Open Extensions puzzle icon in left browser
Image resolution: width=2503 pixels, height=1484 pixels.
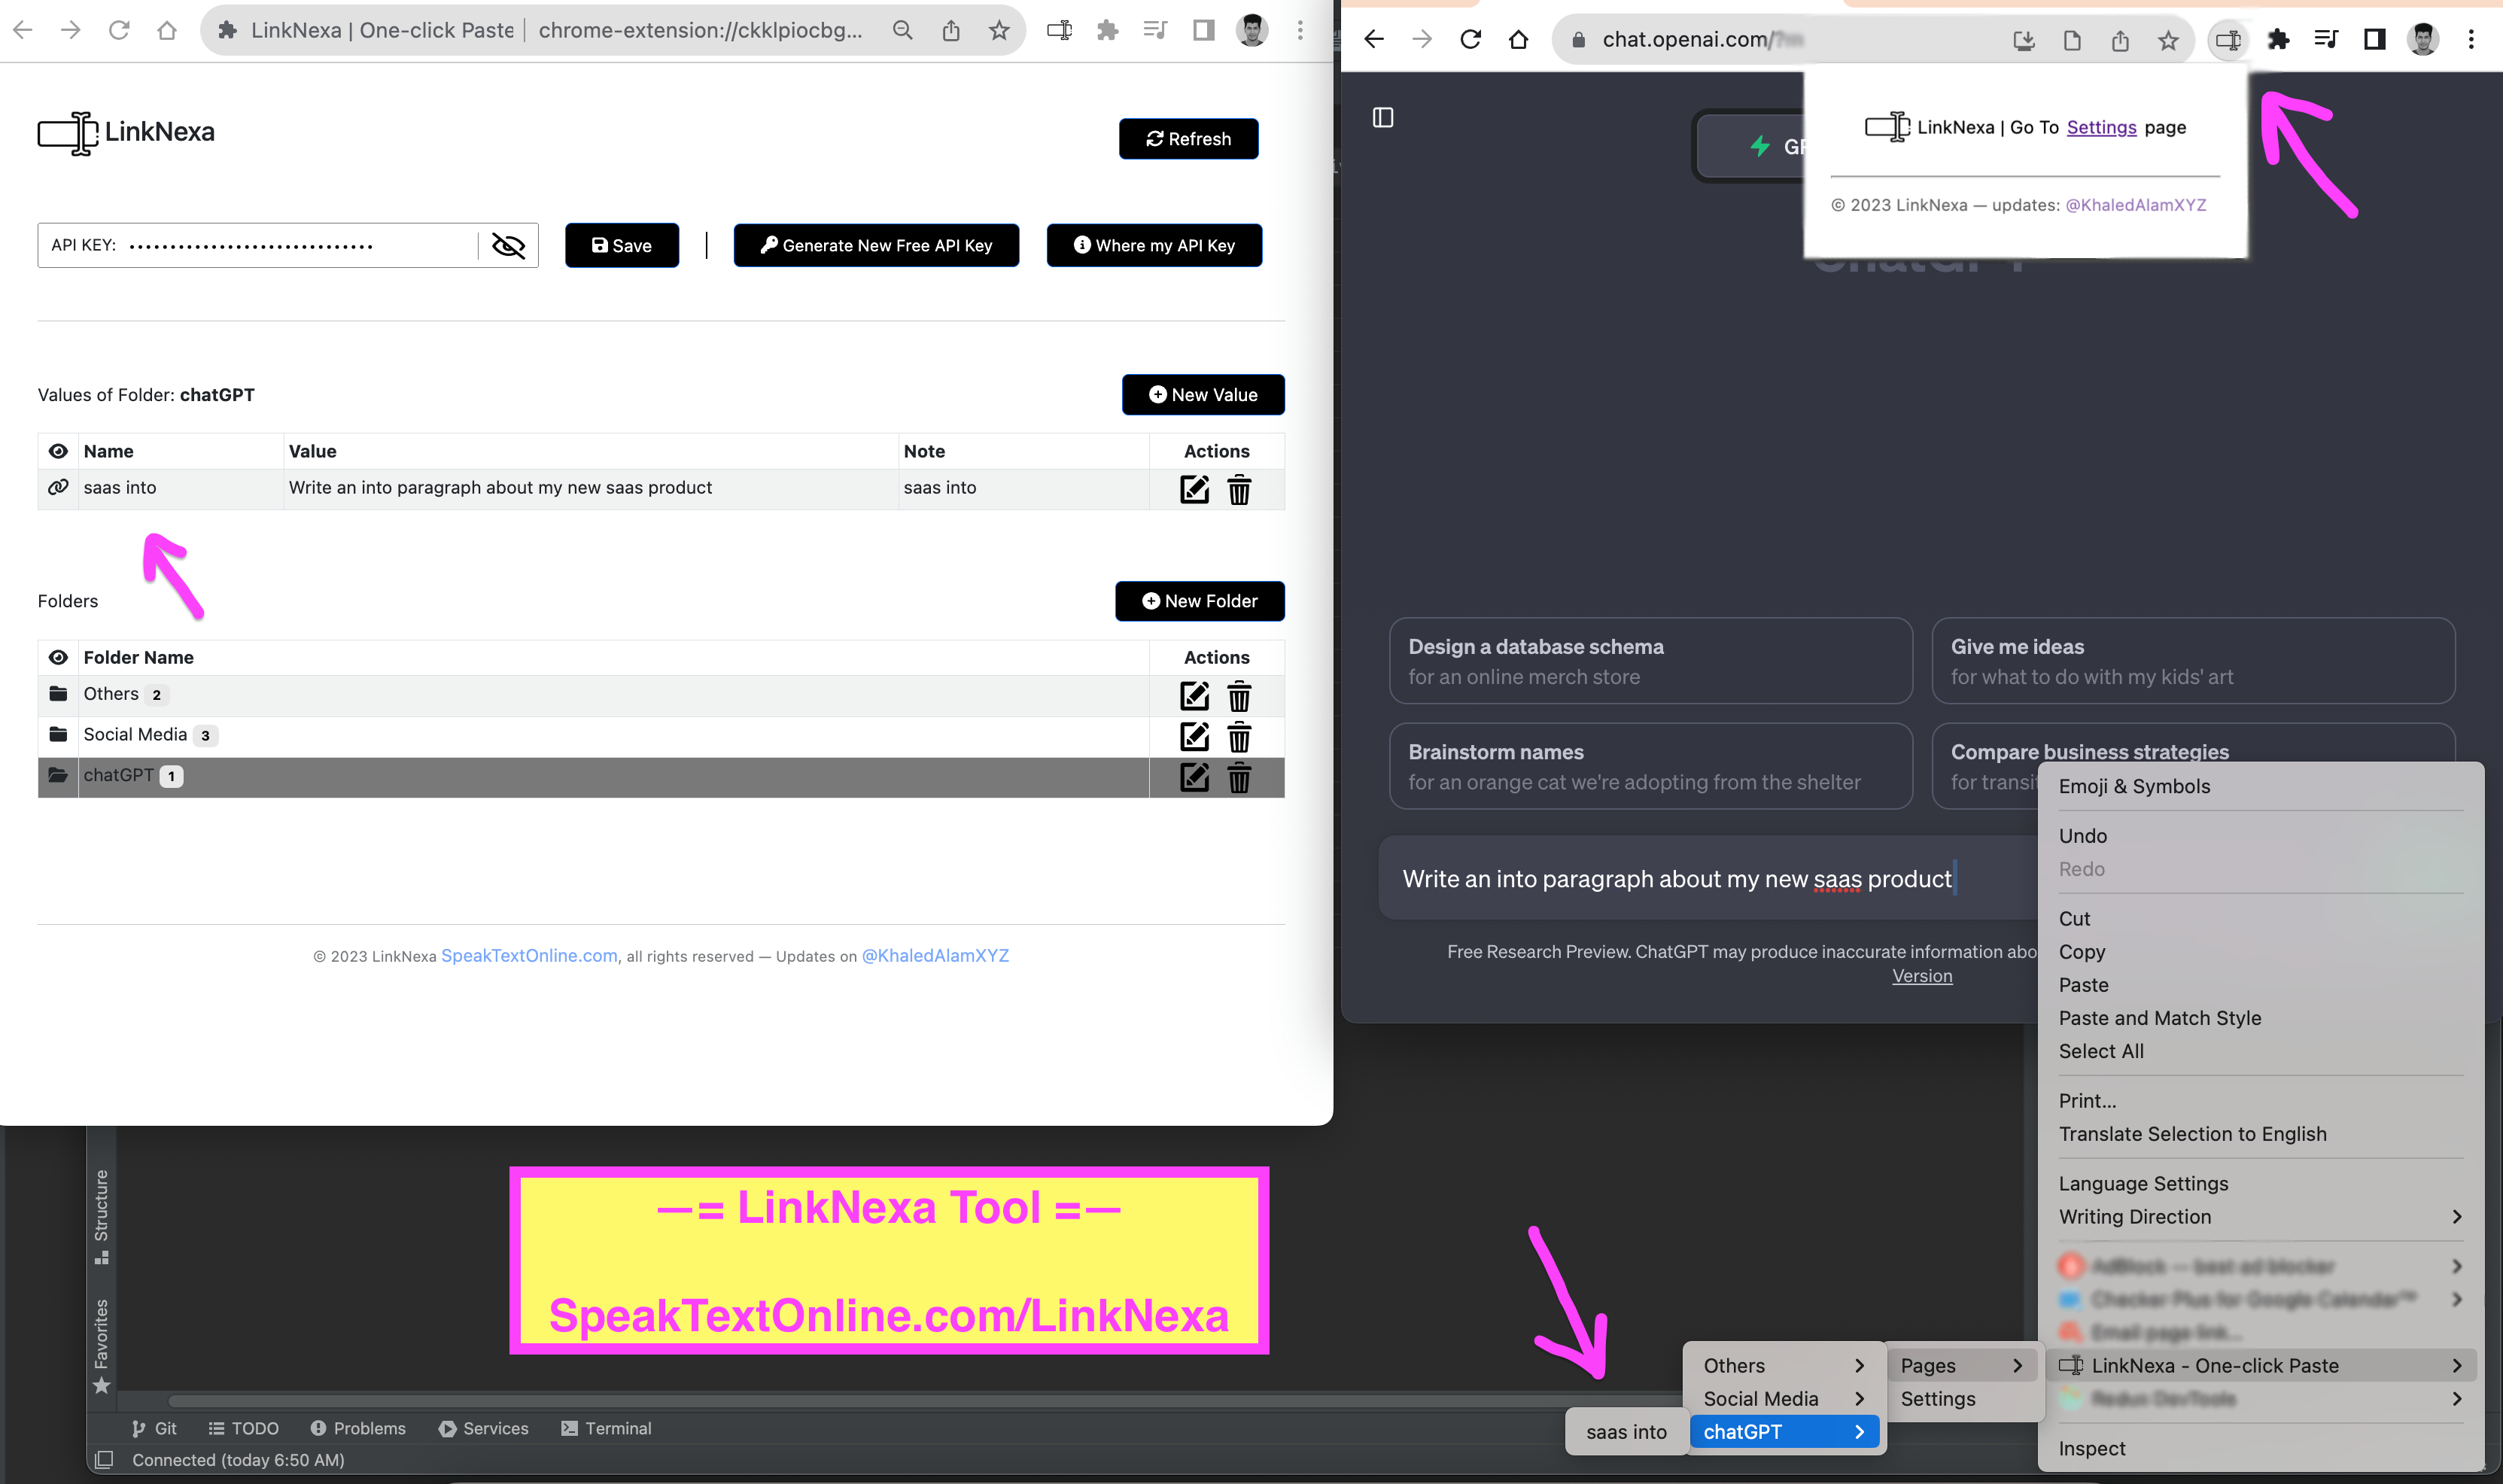pos(1107,30)
